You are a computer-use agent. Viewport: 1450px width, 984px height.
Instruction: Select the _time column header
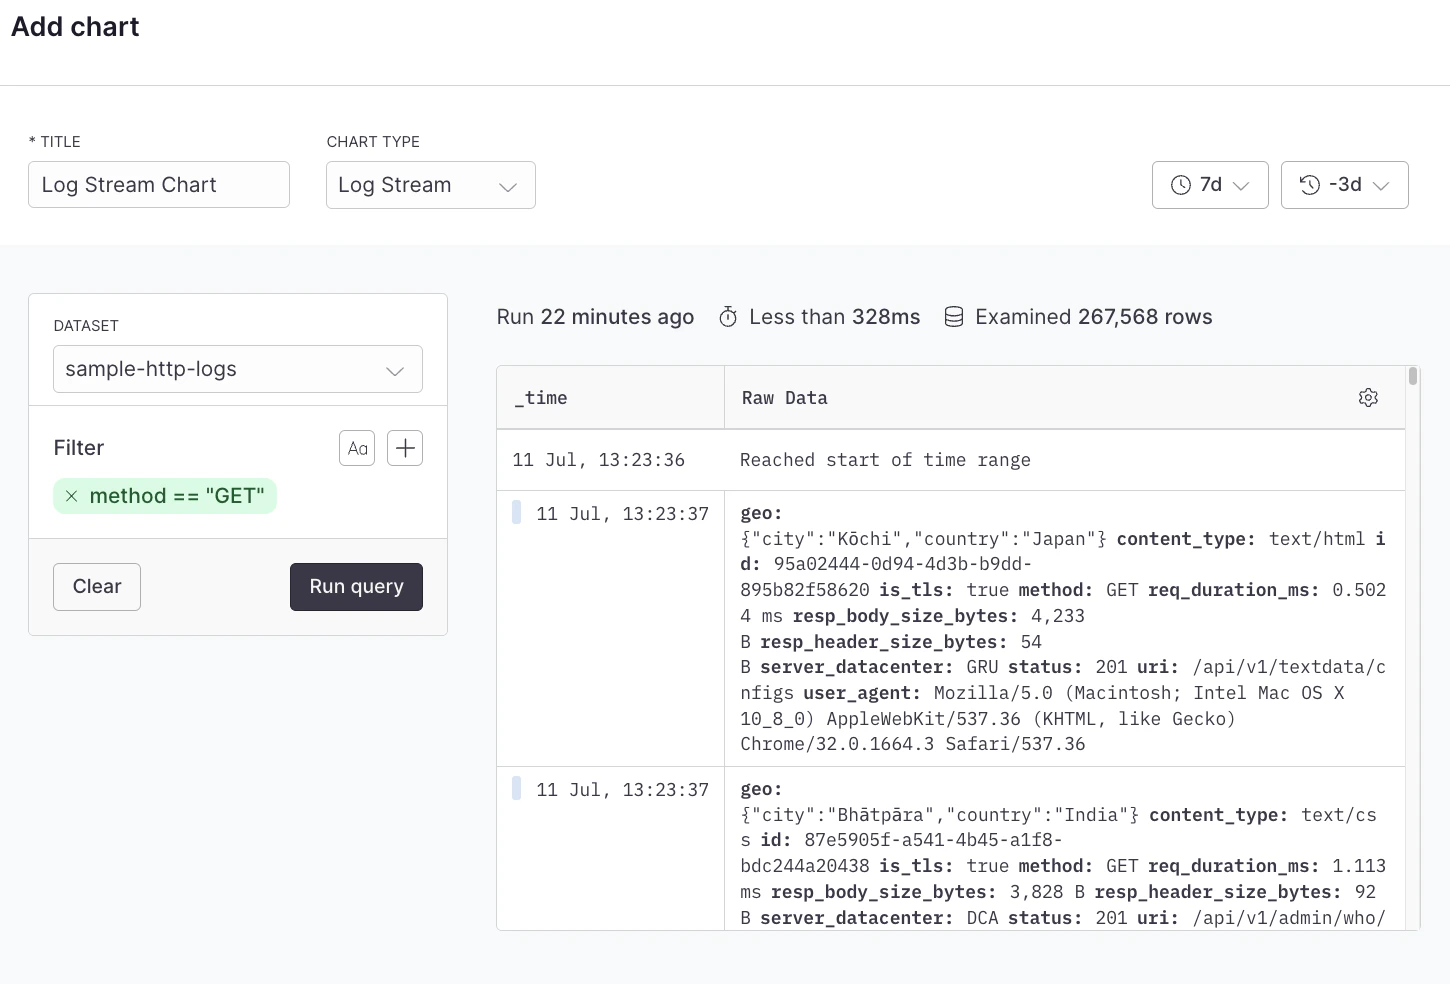tap(540, 397)
